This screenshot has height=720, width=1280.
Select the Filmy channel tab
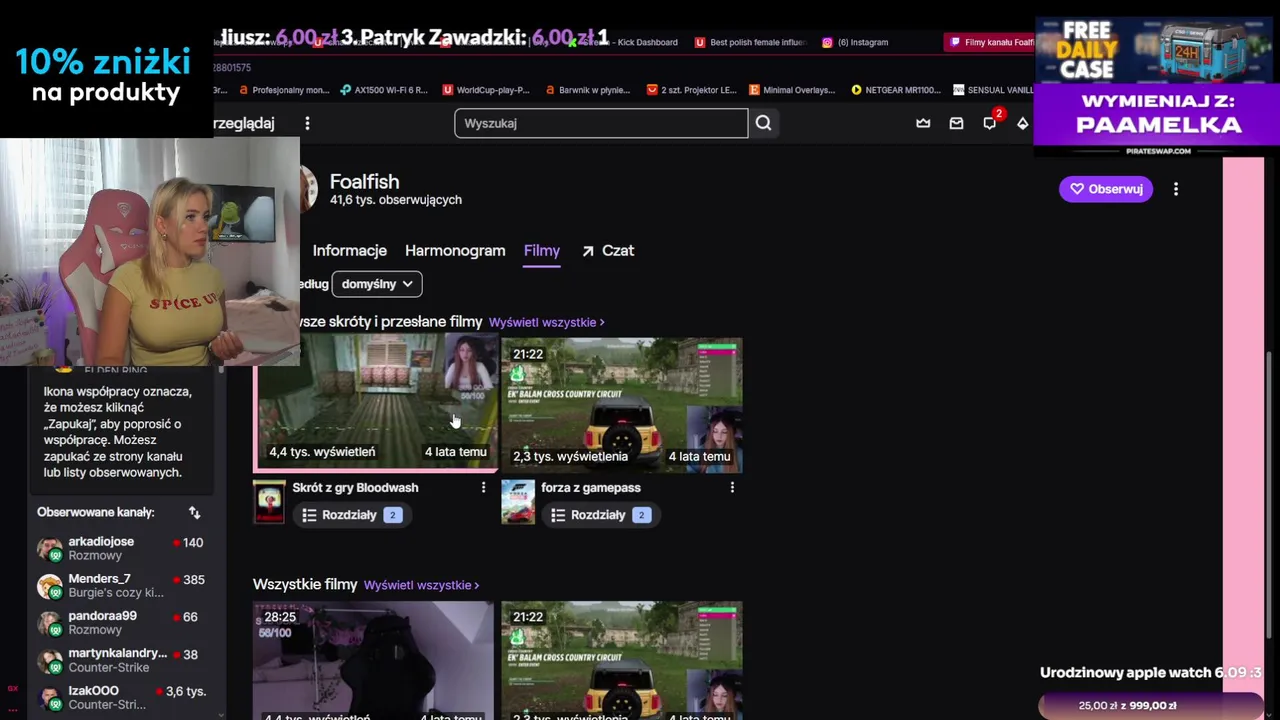click(x=542, y=251)
